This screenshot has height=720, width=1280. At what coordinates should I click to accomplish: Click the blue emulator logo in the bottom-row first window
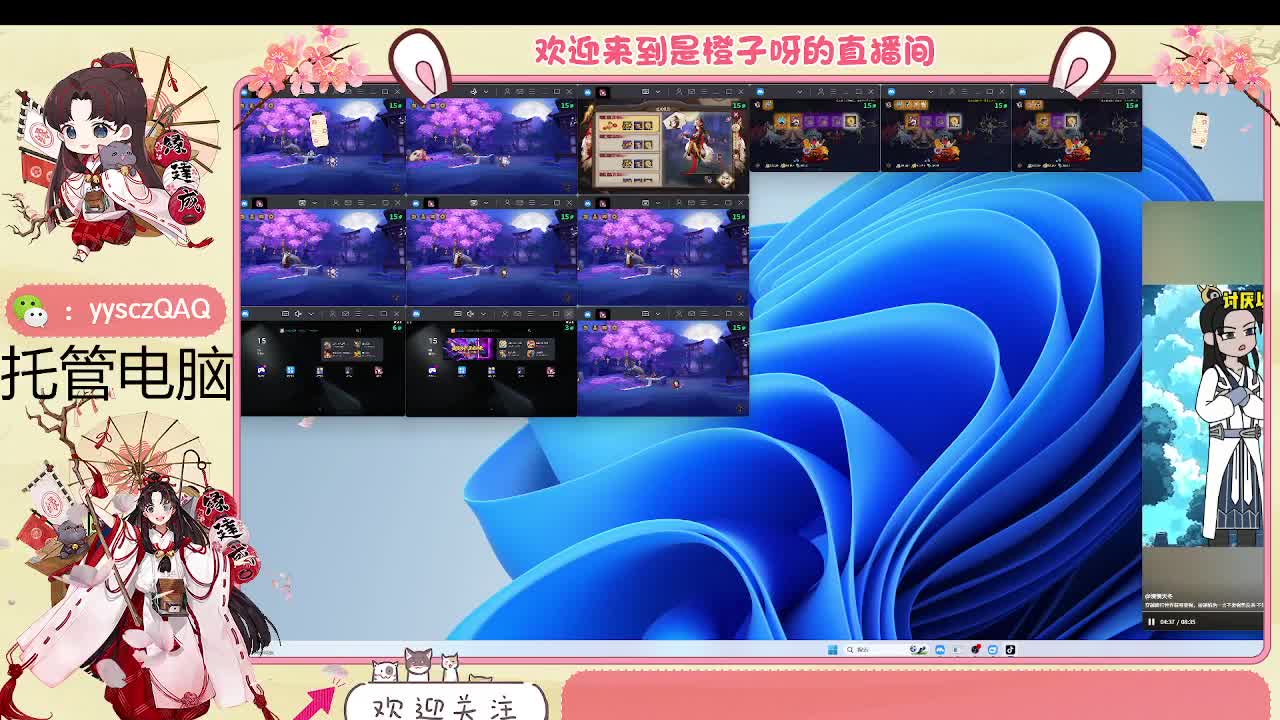pos(245,313)
